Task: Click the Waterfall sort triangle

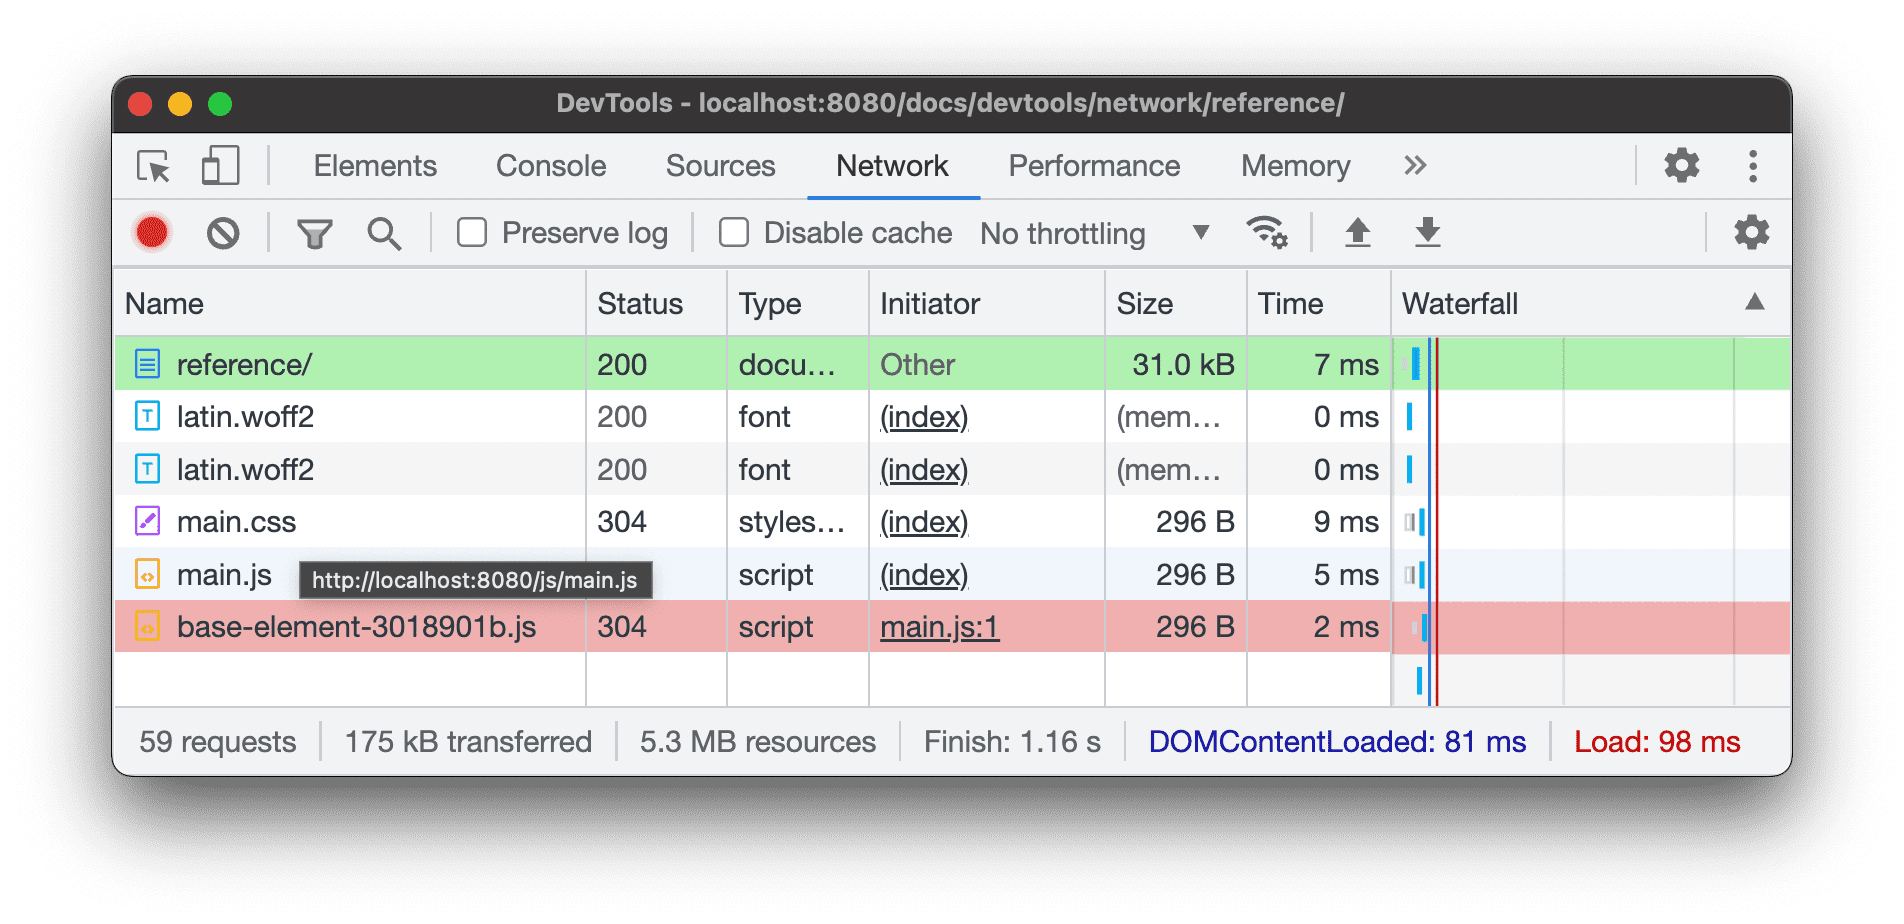Action: [x=1757, y=302]
